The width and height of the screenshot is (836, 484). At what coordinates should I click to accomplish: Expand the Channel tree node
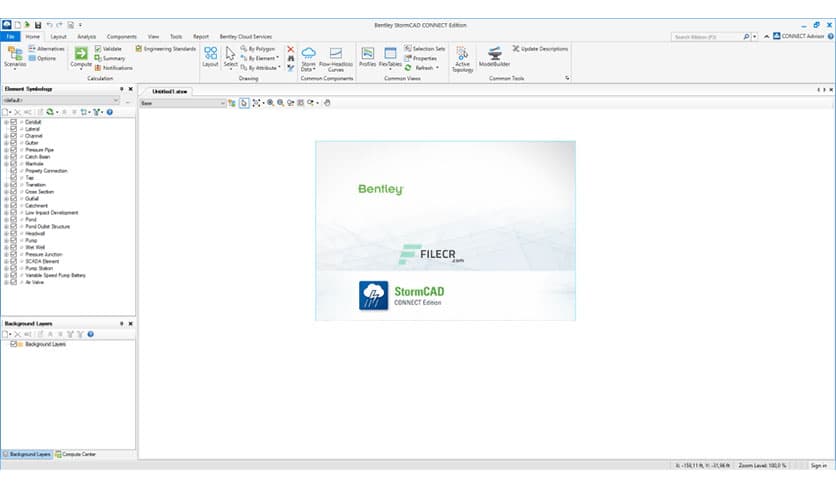[6, 136]
